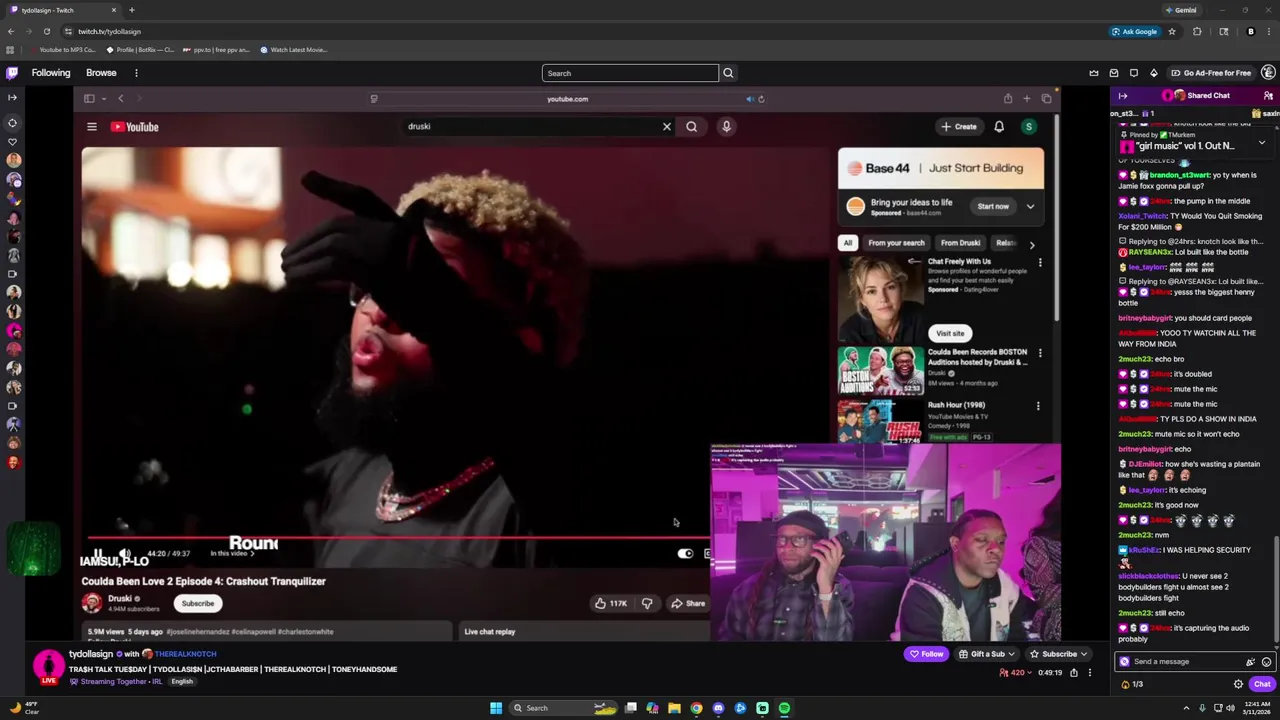The width and height of the screenshot is (1280, 720).
Task: Open THEREALKNOTCH collaborator link
Action: pyautogui.click(x=185, y=654)
